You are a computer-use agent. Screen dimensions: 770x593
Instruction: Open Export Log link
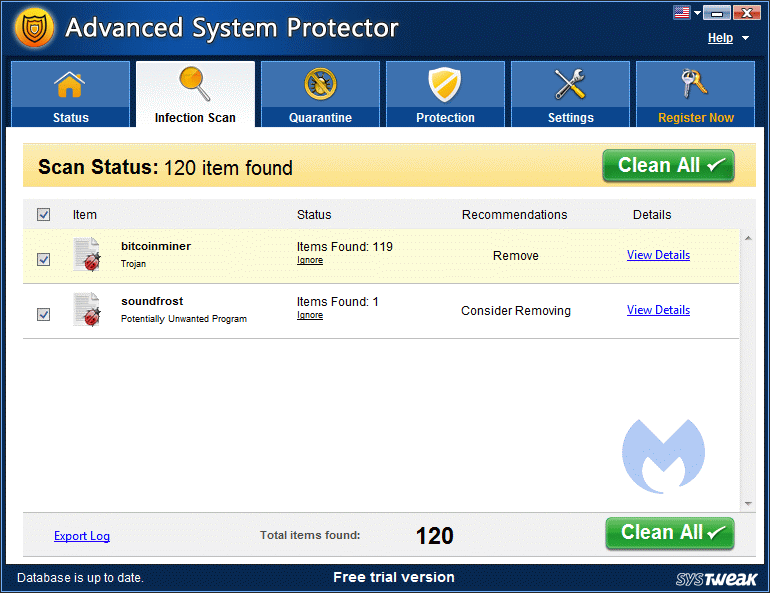82,536
